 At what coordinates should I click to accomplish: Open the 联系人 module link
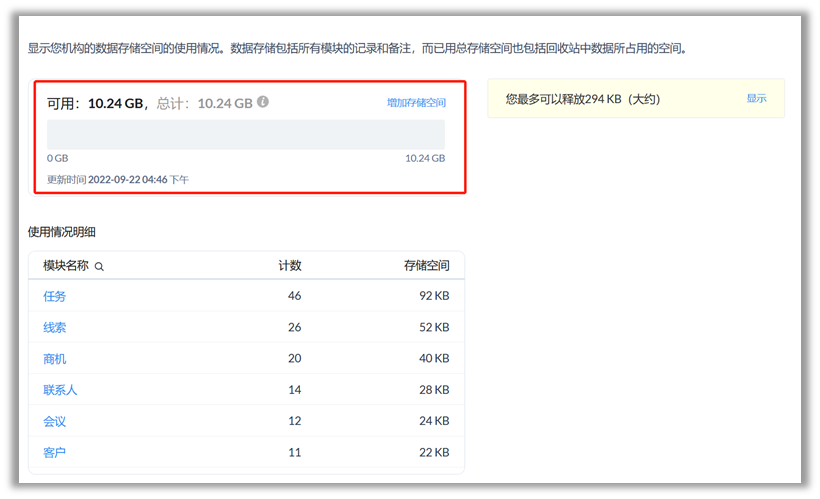pyautogui.click(x=60, y=390)
